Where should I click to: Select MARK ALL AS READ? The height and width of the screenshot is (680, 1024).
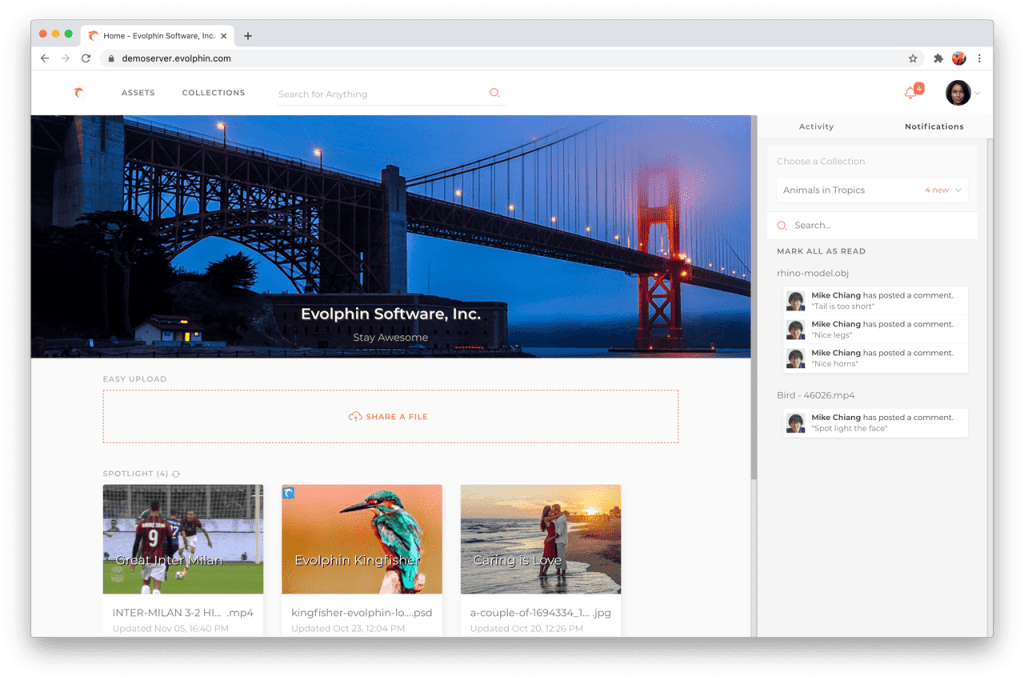tap(820, 250)
